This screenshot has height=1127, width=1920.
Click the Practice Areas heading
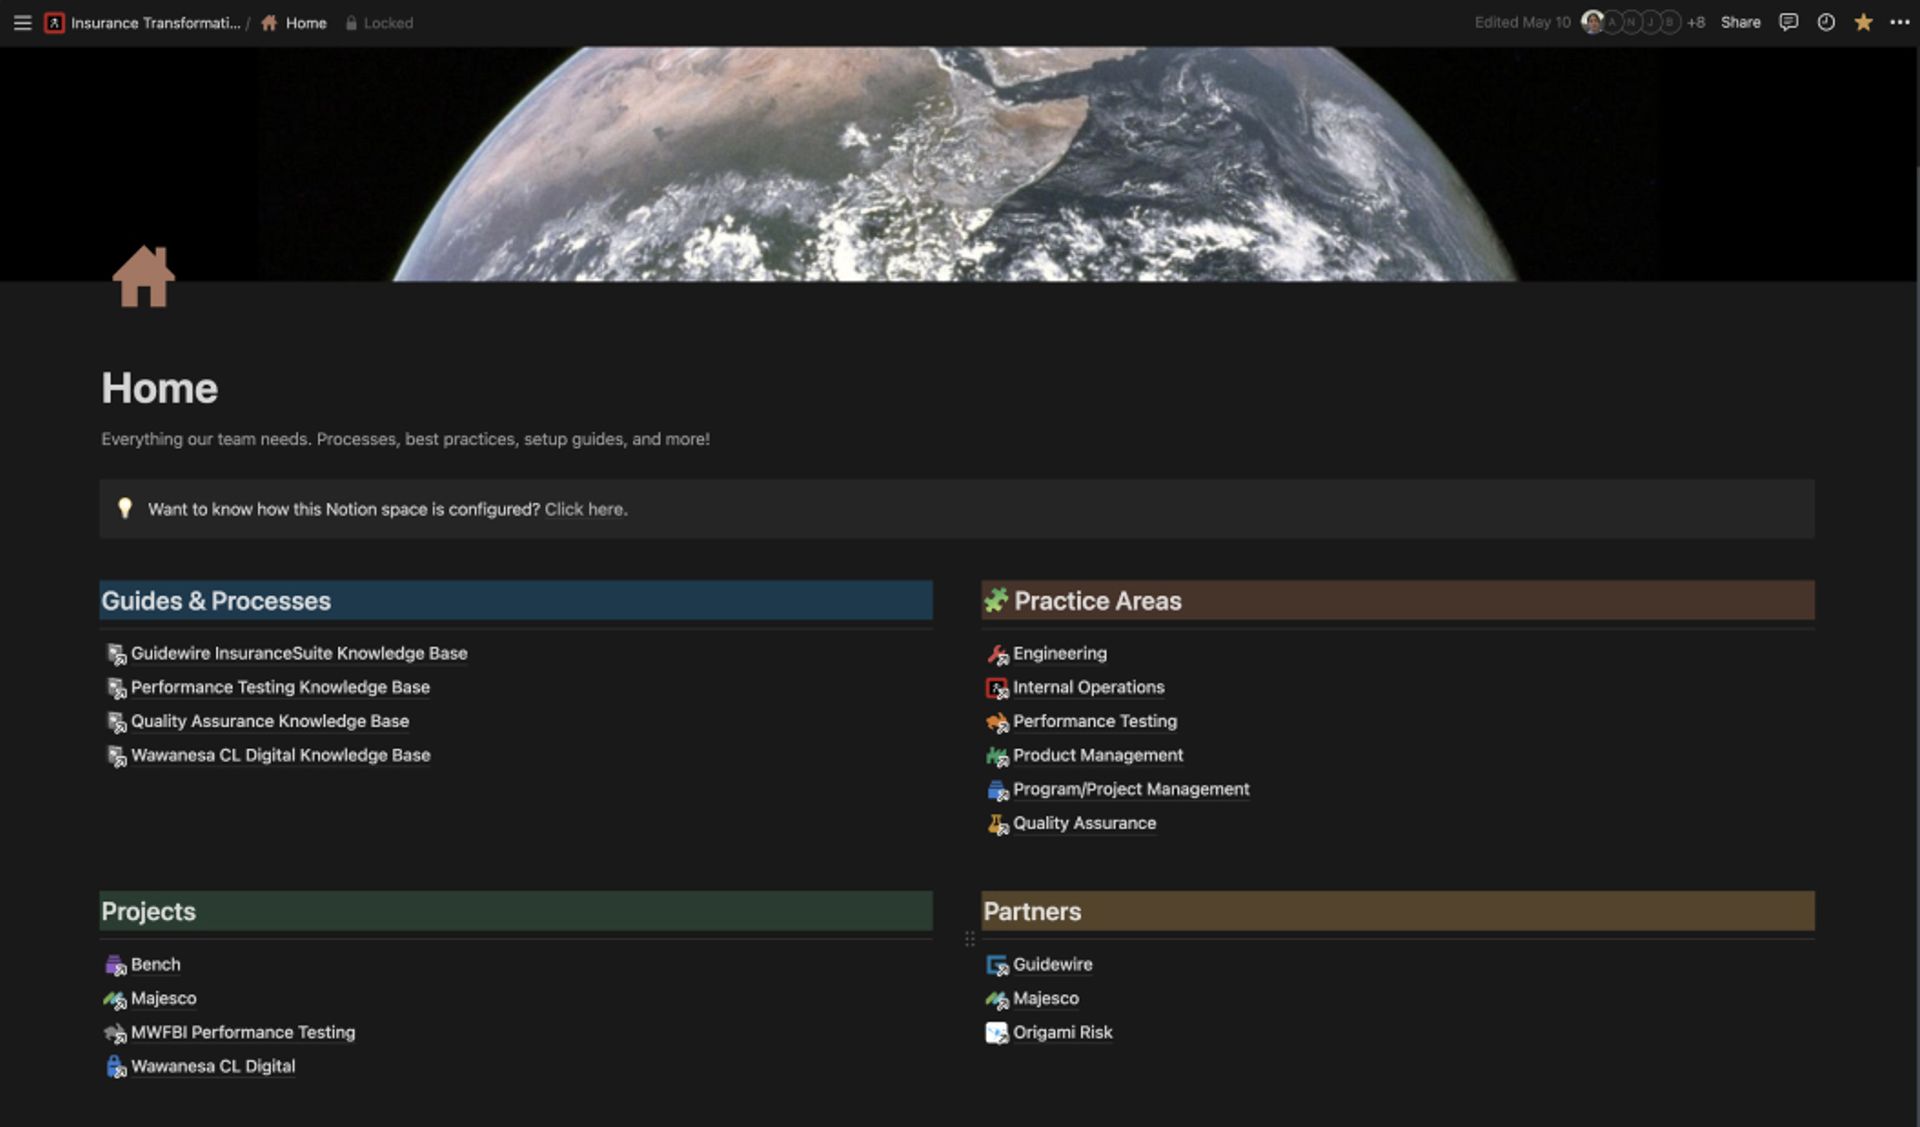[x=1098, y=601]
